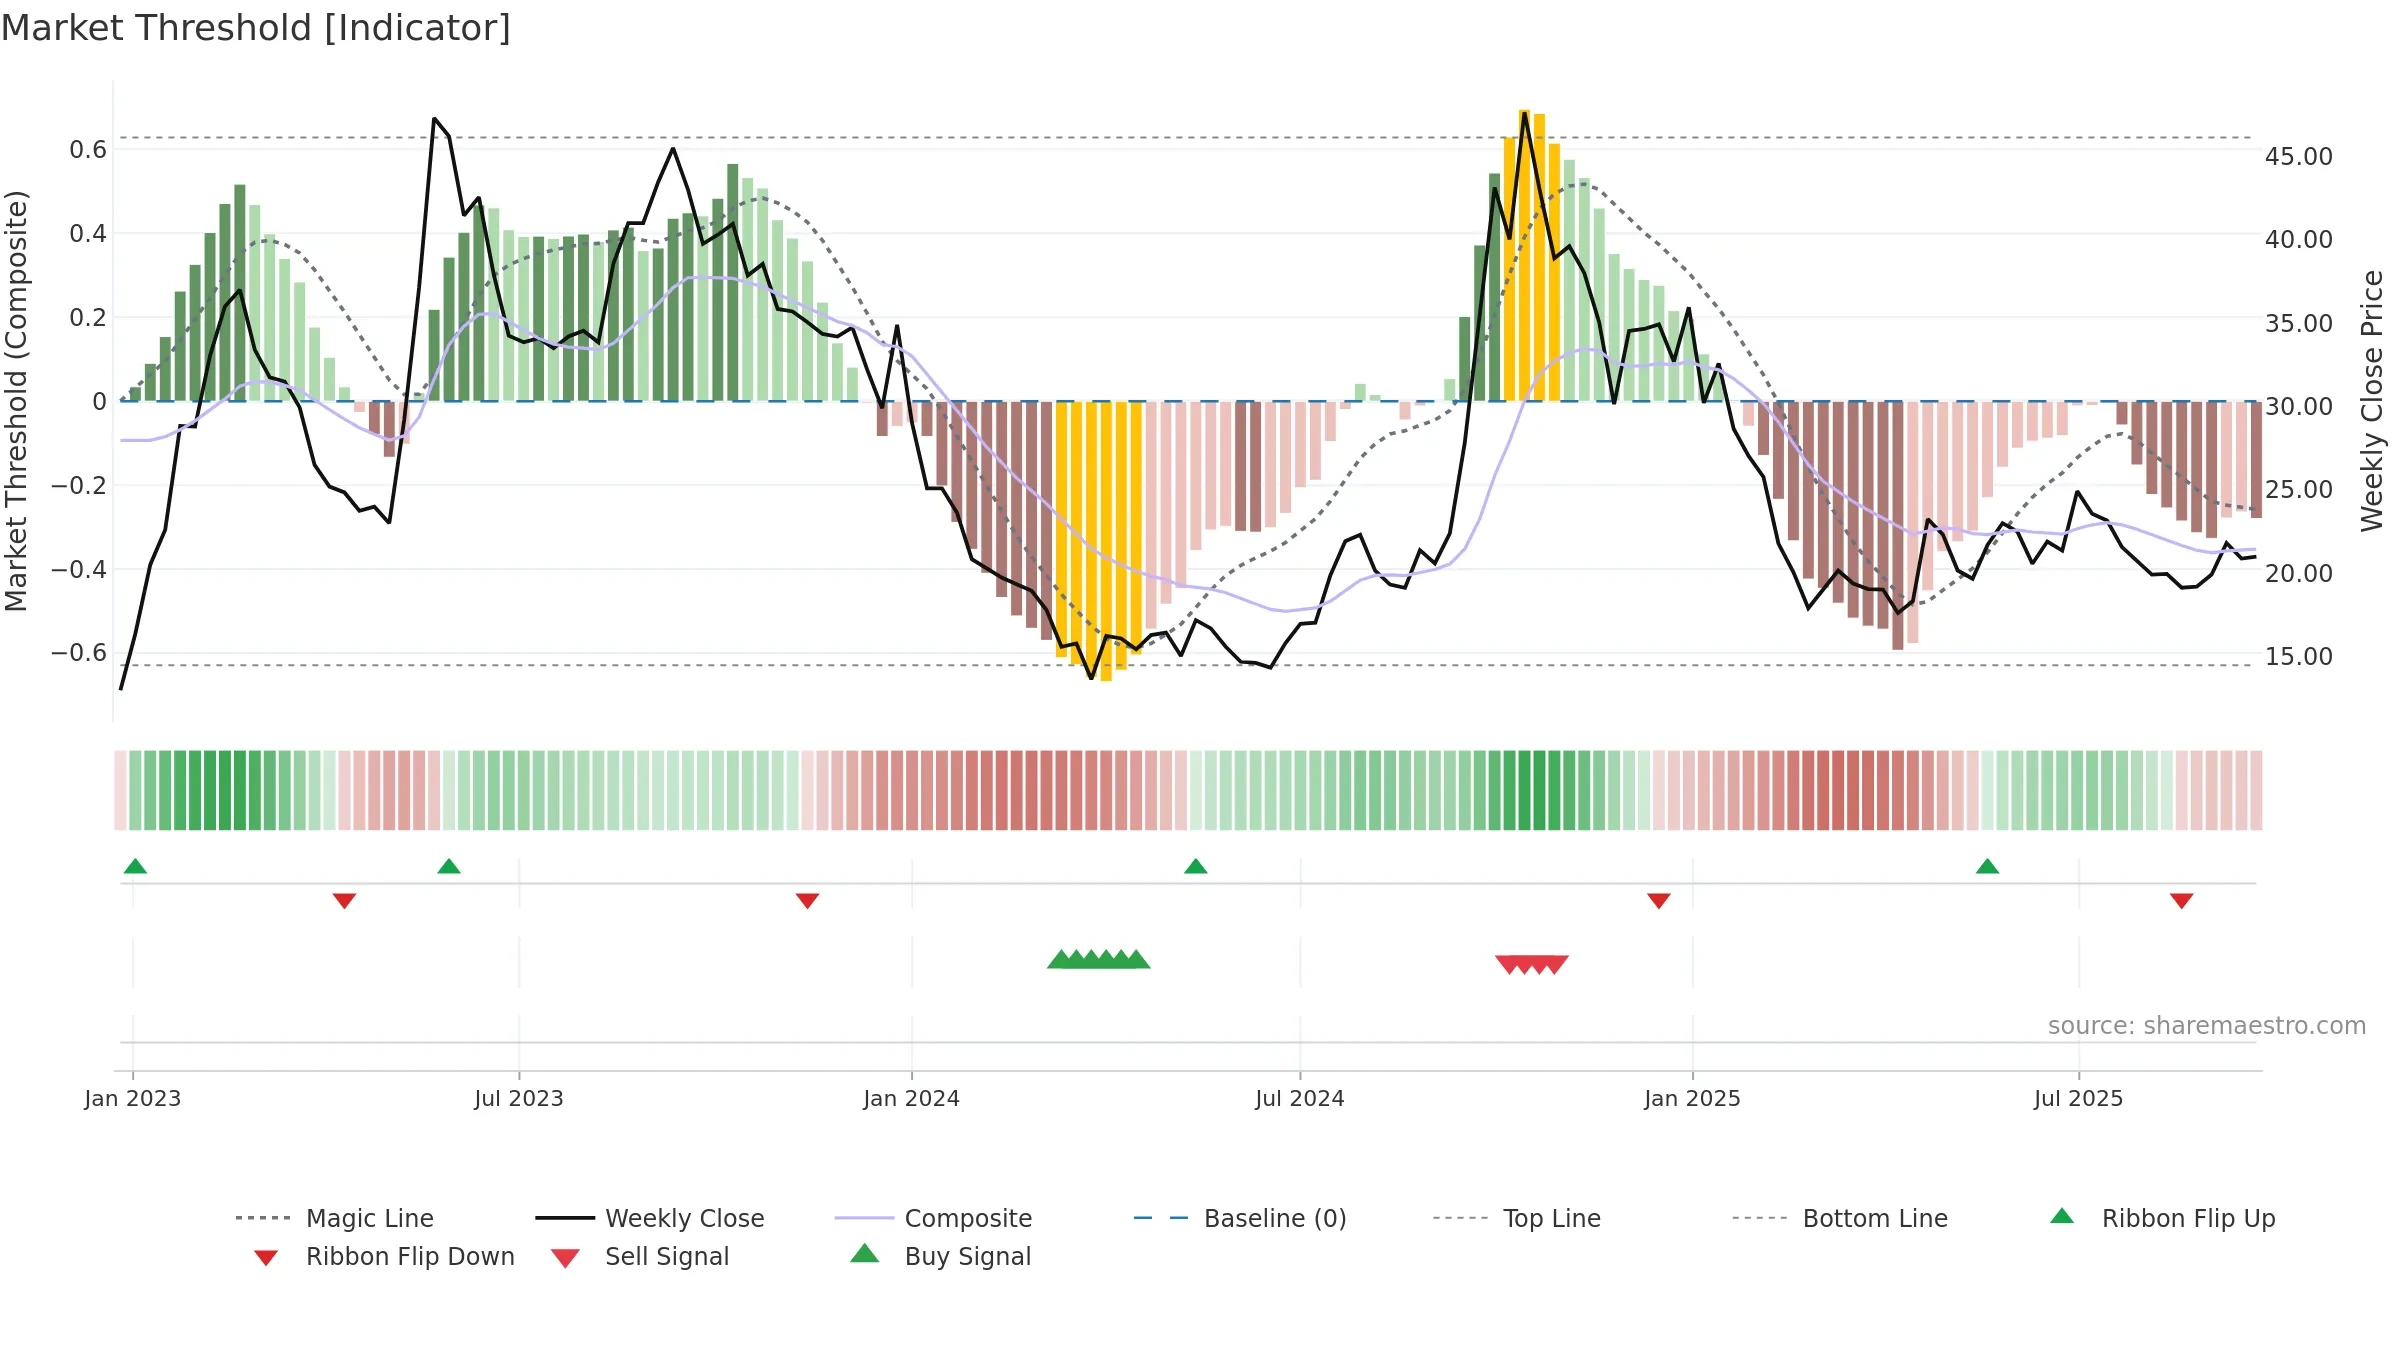Image resolution: width=2400 pixels, height=1350 pixels.
Task: Toggle Buy Signal legend entry
Action: [940, 1256]
